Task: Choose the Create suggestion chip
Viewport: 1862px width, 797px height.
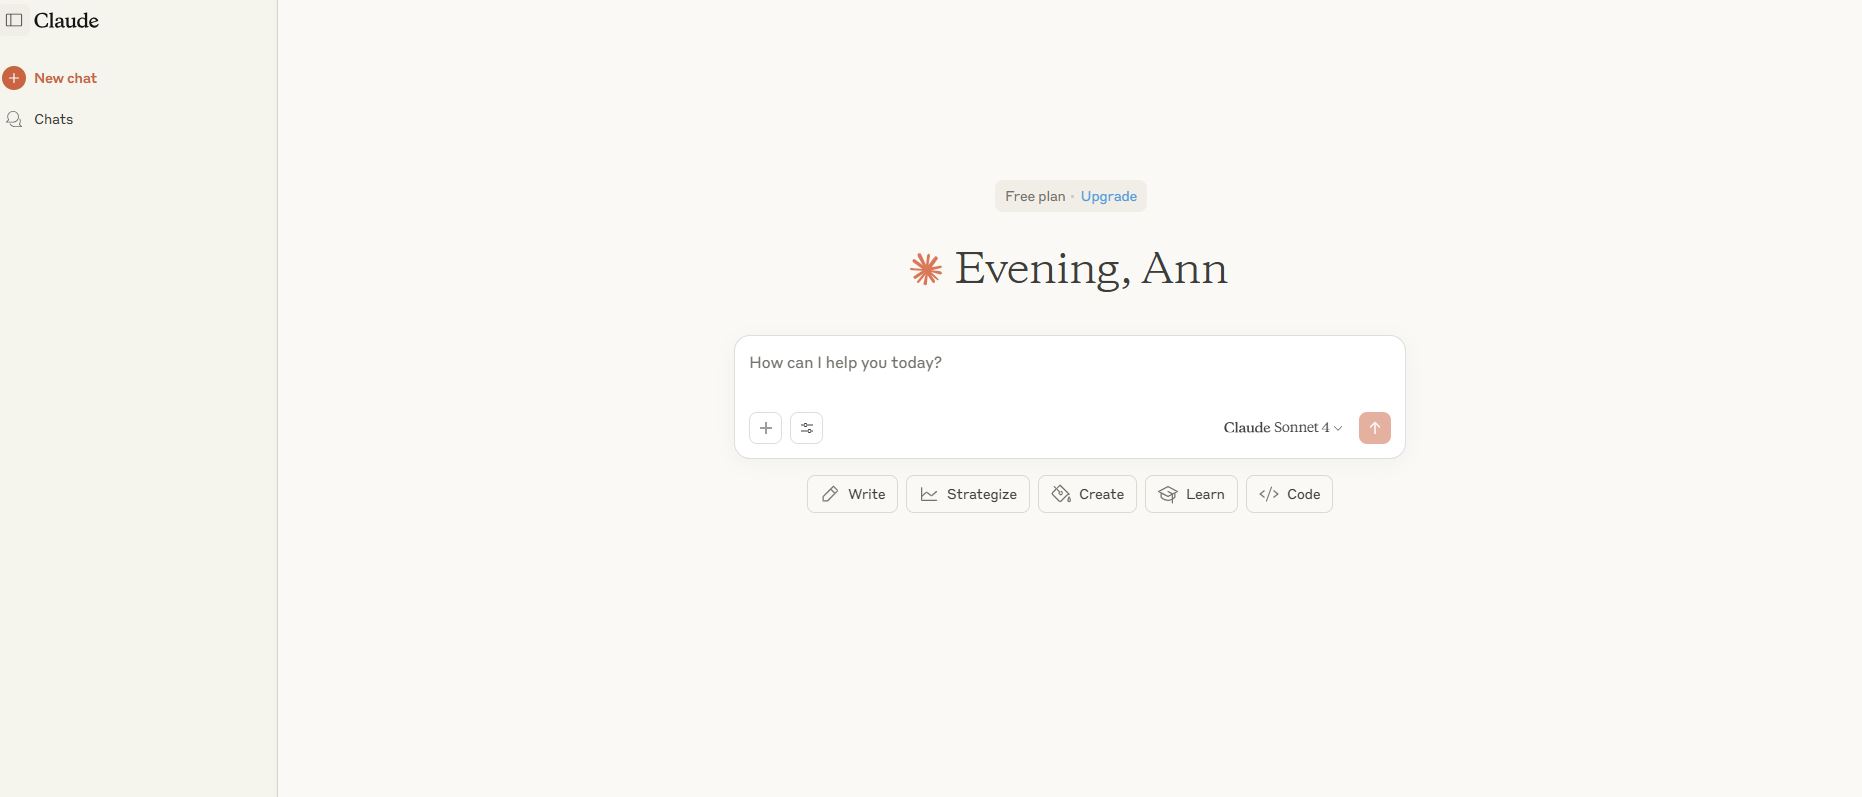Action: click(x=1087, y=494)
